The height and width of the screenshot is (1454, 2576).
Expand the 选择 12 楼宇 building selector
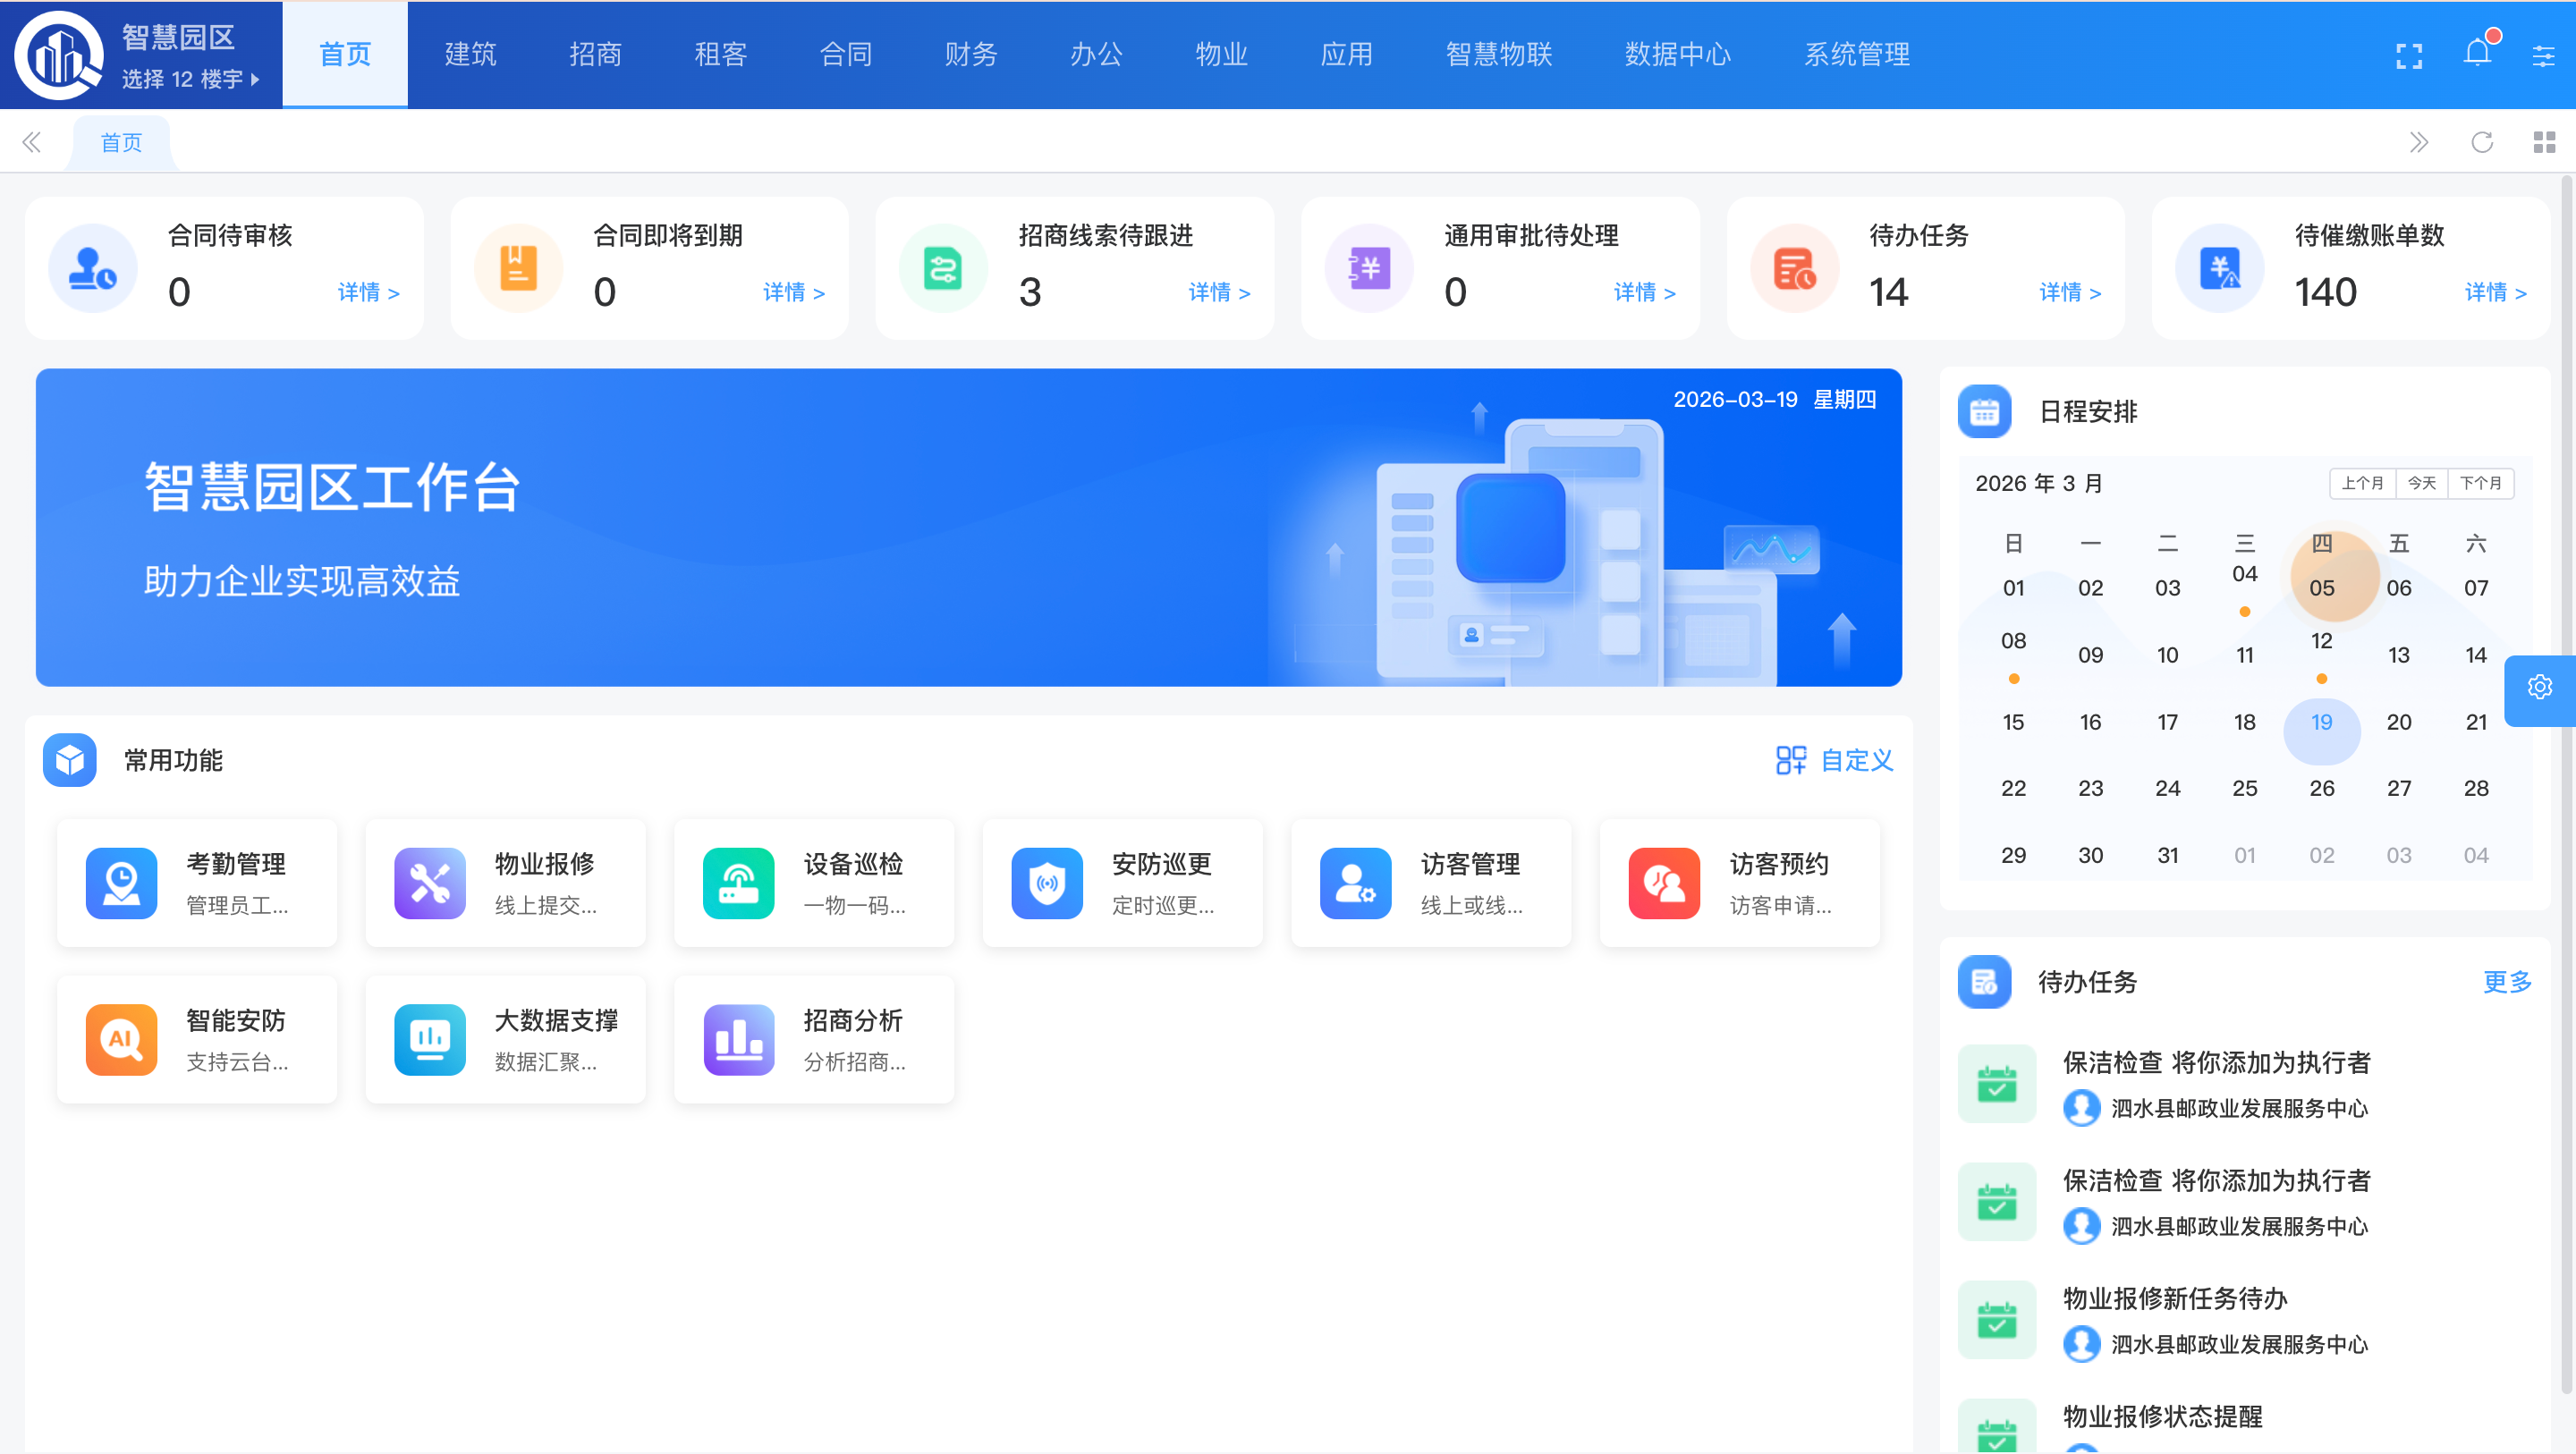pyautogui.click(x=190, y=79)
